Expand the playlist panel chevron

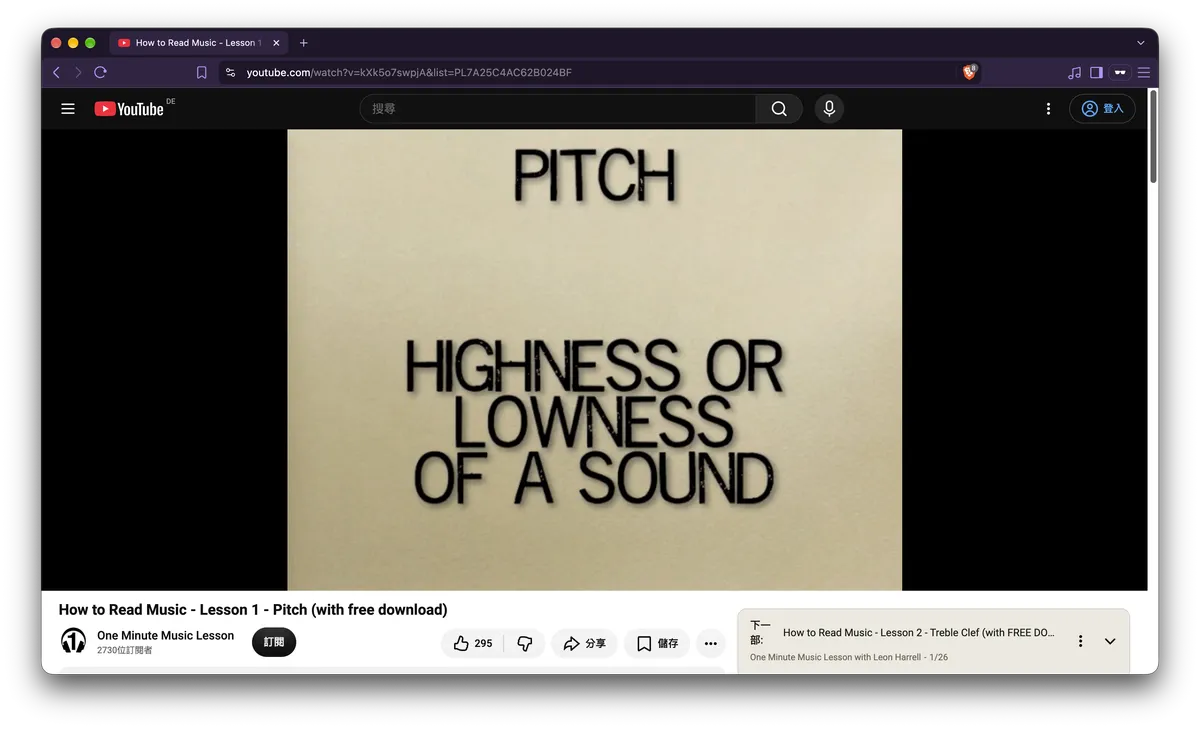[x=1110, y=641]
